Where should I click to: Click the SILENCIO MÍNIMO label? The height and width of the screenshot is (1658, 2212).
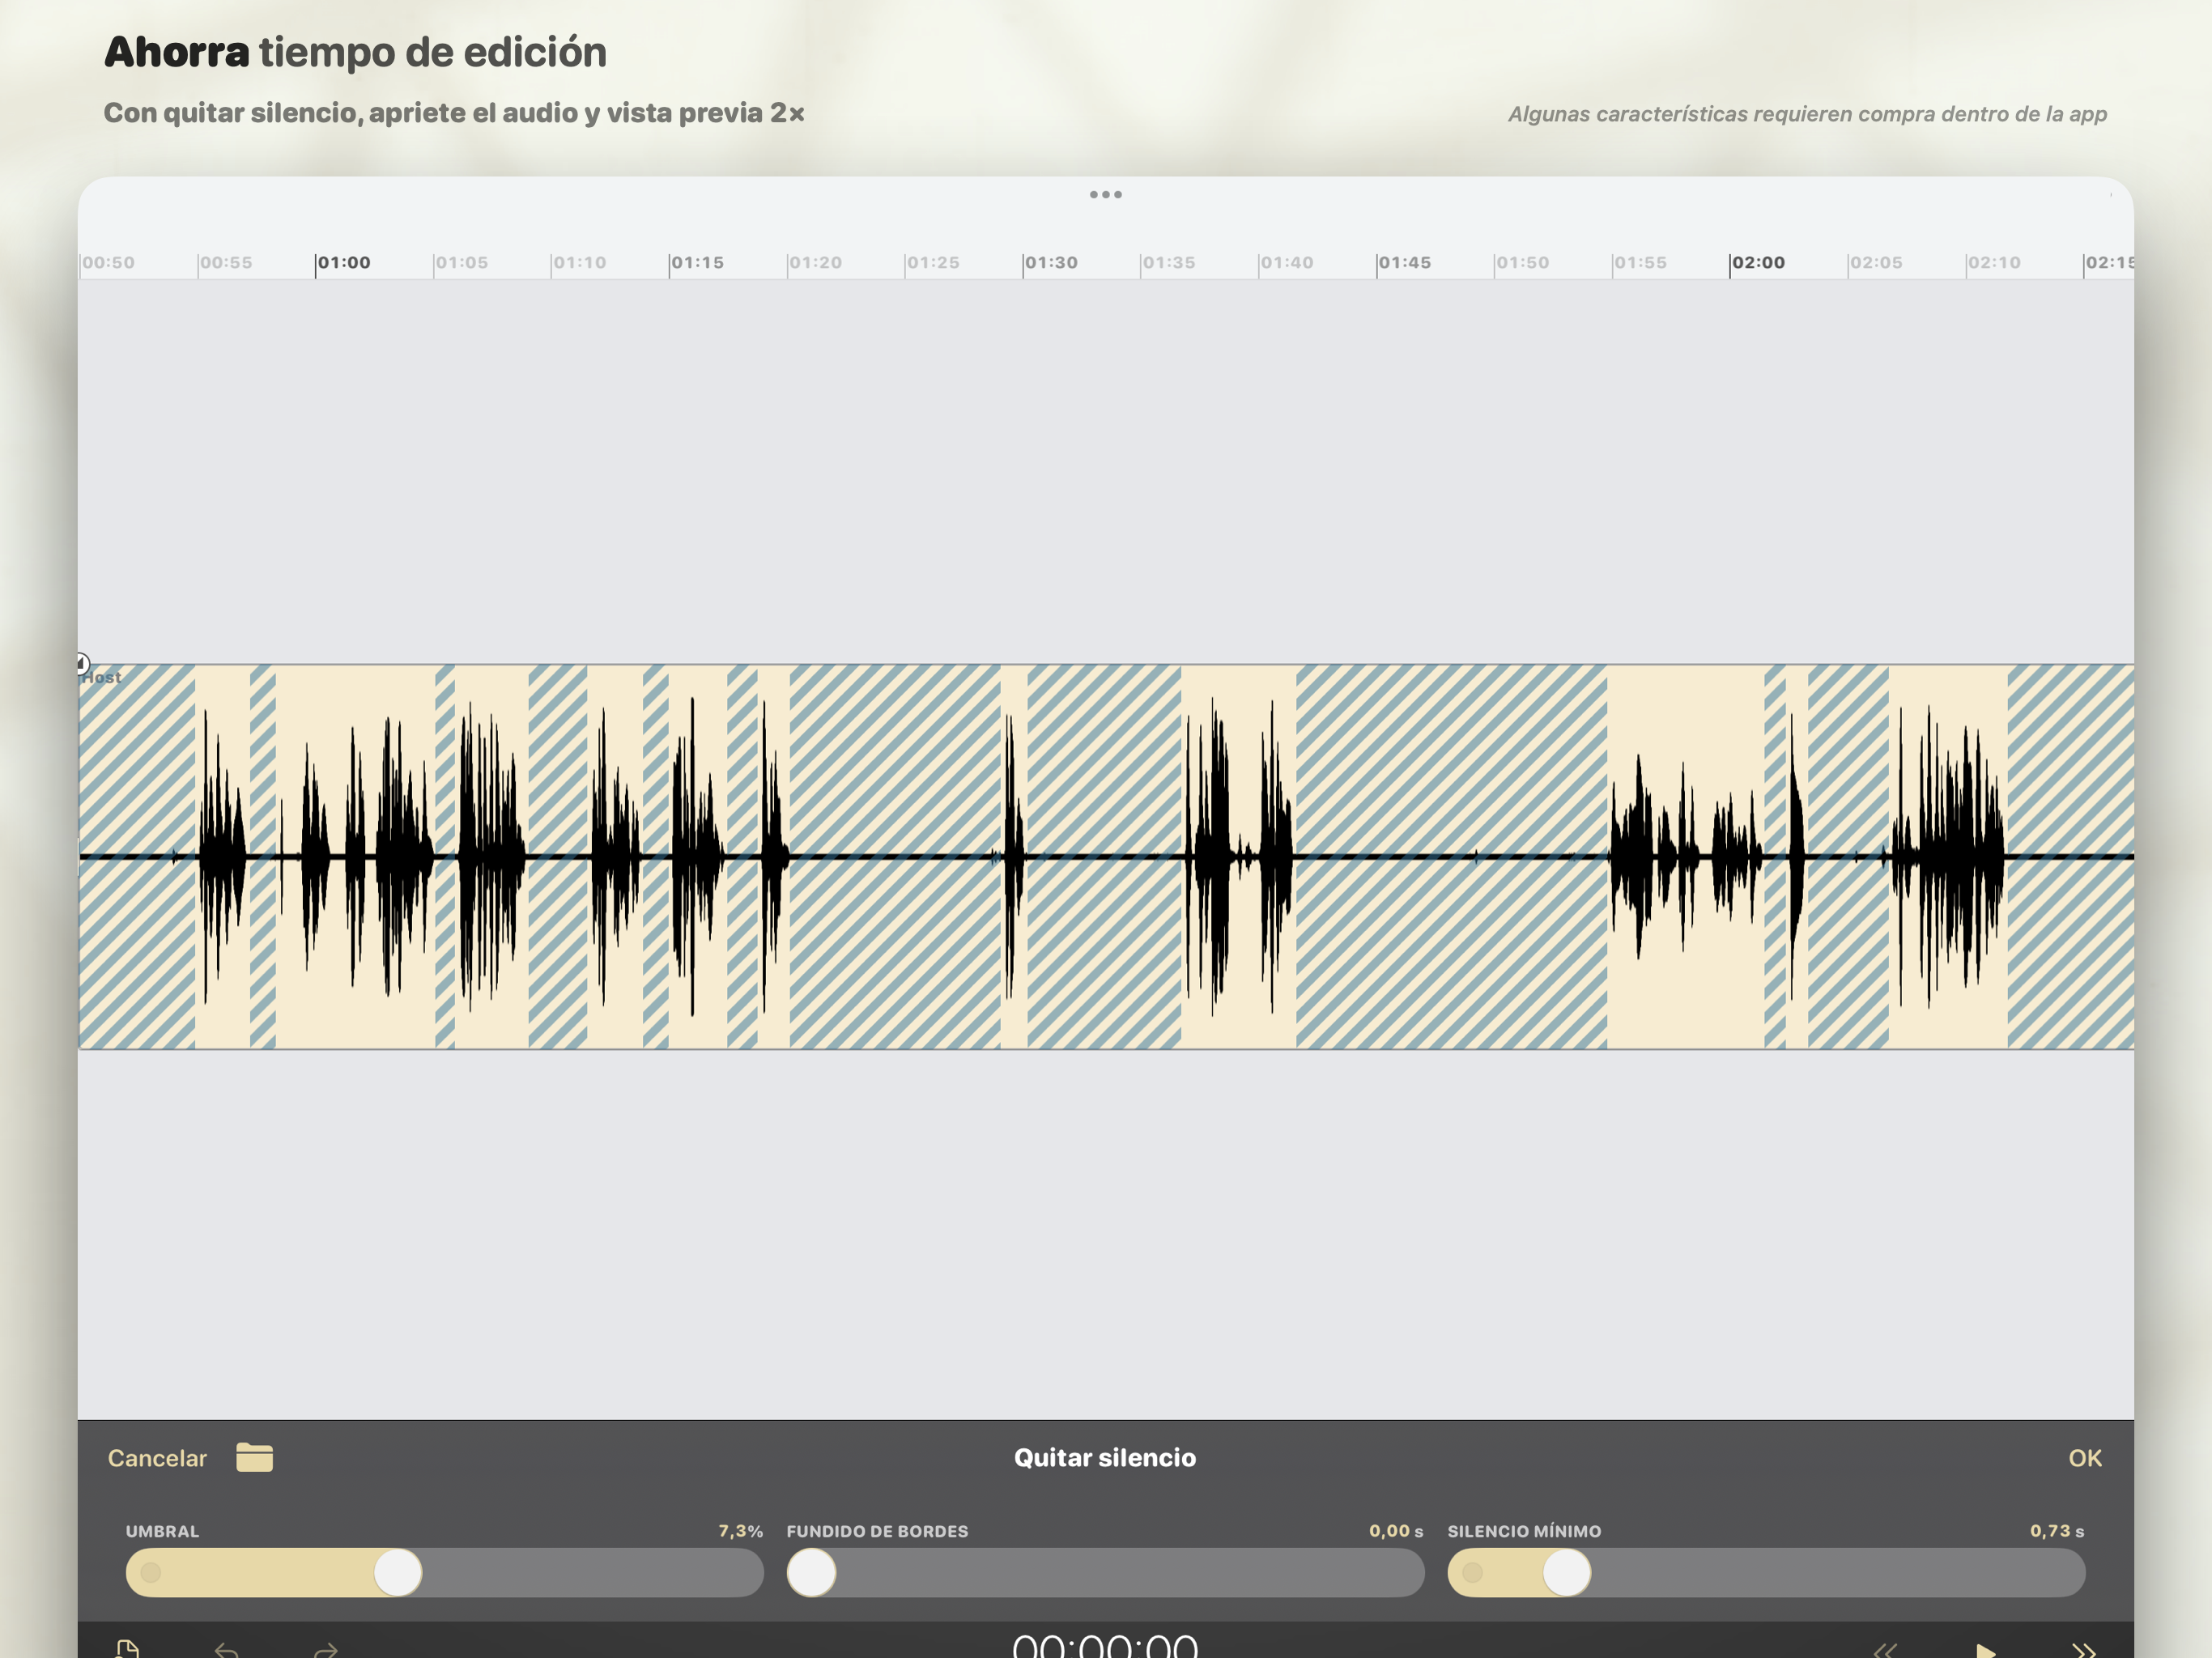pos(1524,1531)
